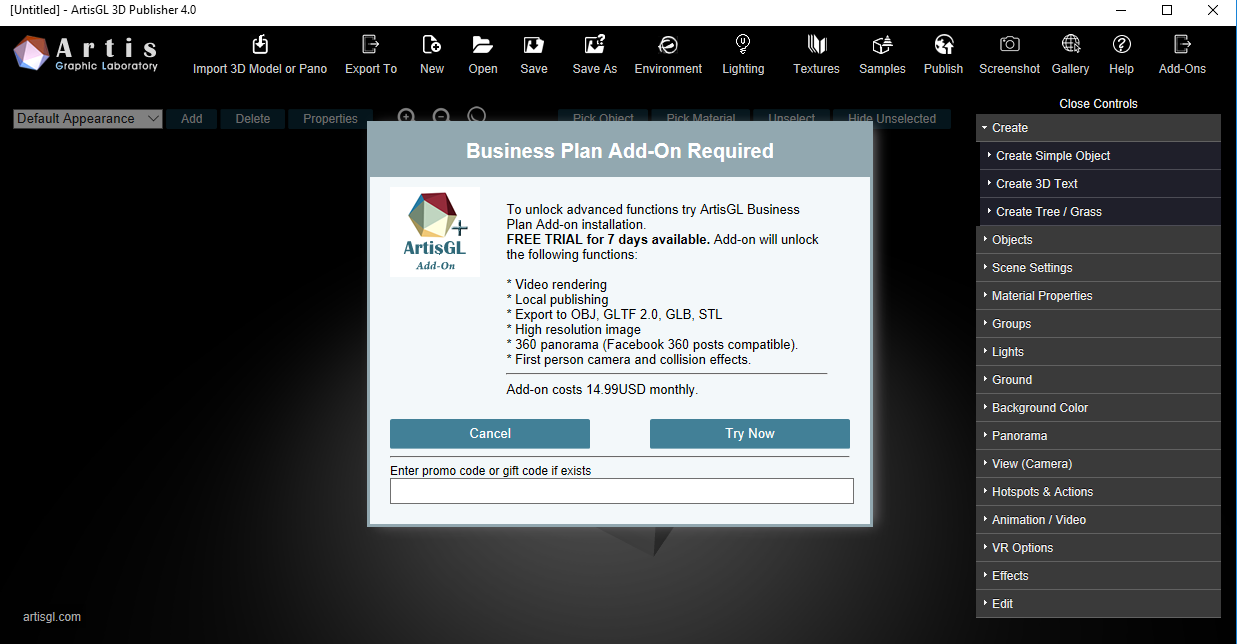Image resolution: width=1237 pixels, height=644 pixels.
Task: Expand View (Camera) section
Action: pyautogui.click(x=1099, y=464)
